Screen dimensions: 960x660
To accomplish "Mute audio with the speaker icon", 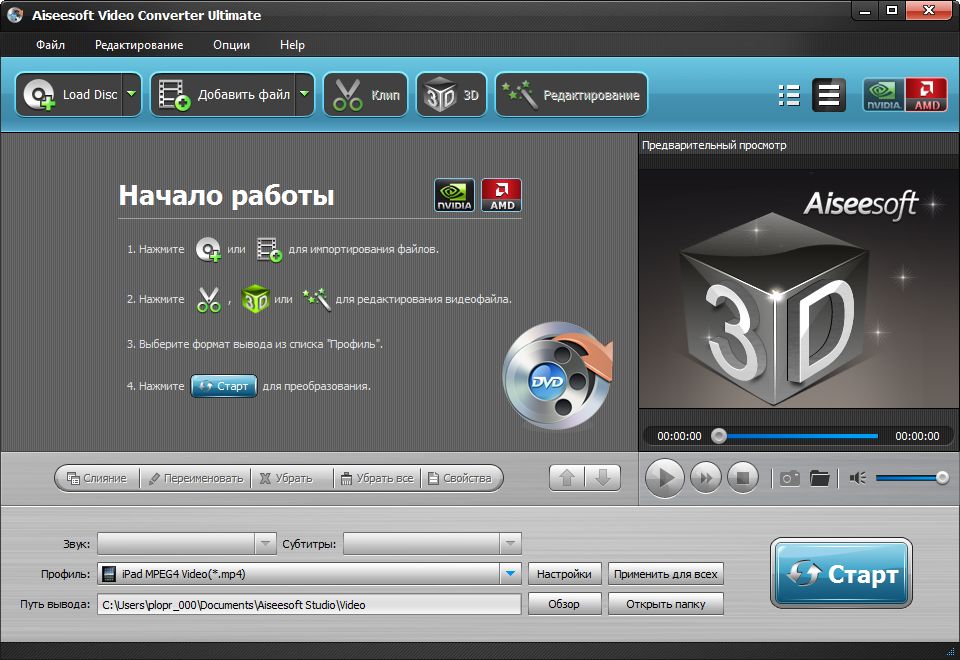I will [x=857, y=478].
